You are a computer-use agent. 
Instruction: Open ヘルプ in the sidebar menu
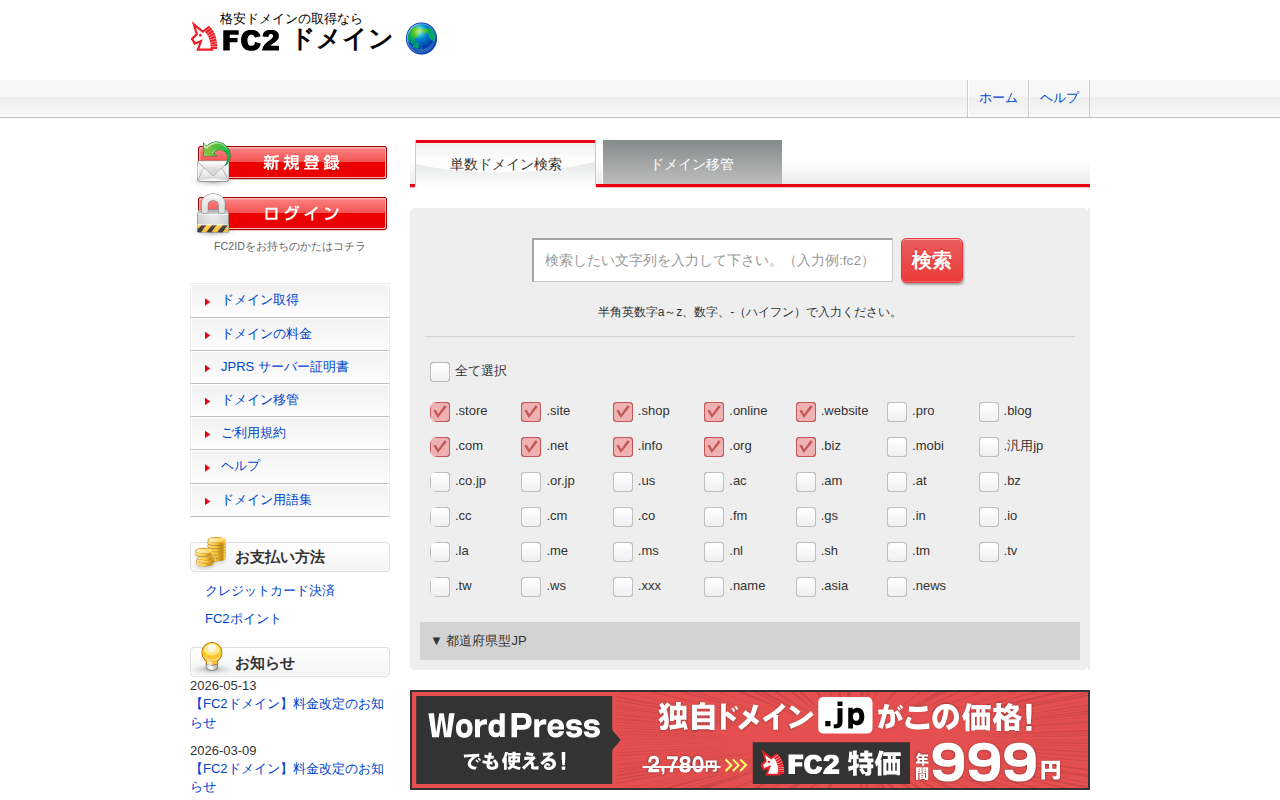point(290,466)
